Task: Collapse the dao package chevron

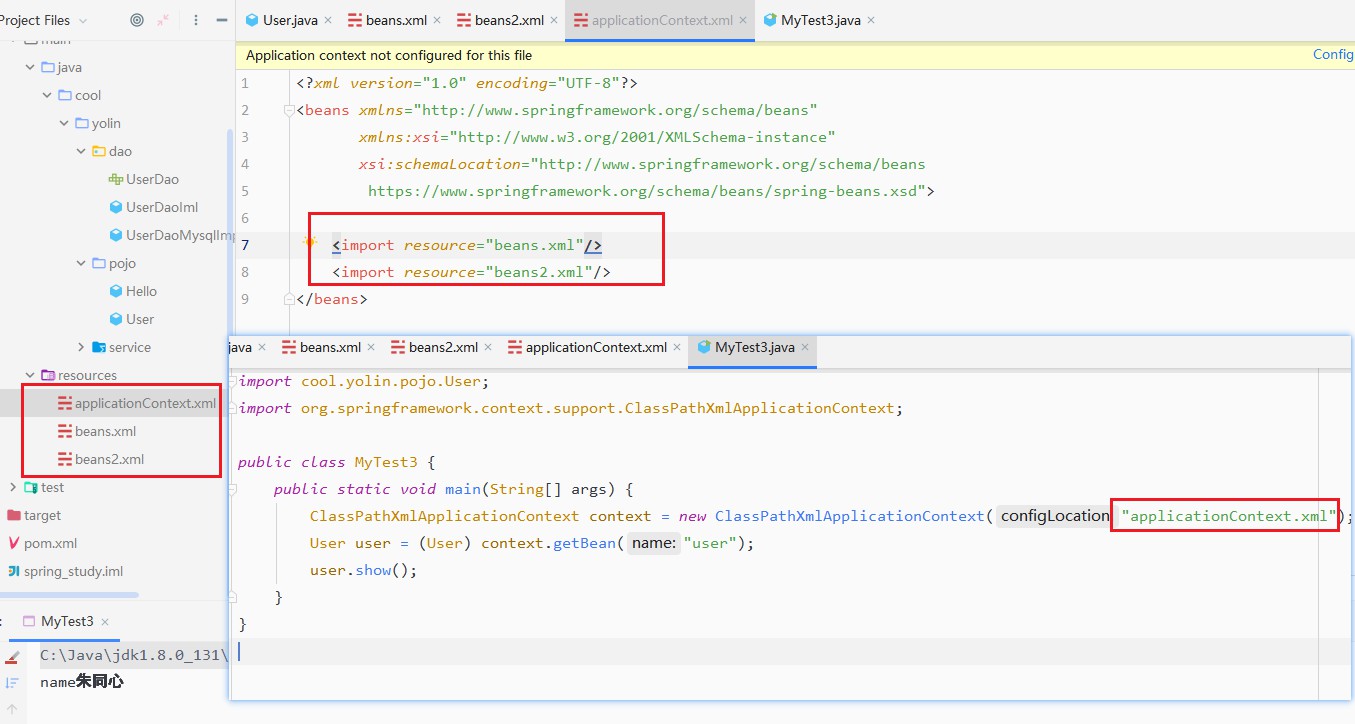Action: [x=82, y=151]
